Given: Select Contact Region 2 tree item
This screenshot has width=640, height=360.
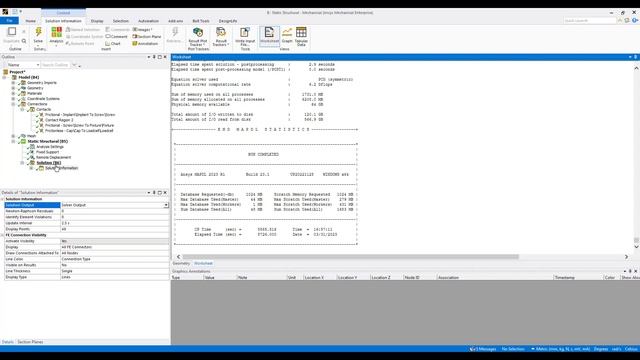Looking at the screenshot, I should [x=59, y=120].
